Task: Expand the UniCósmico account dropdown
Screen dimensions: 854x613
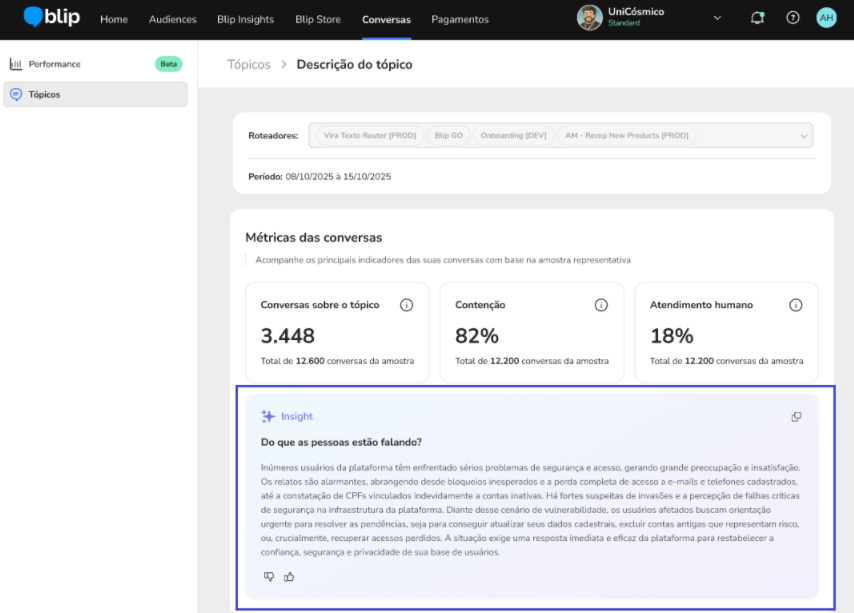Action: (x=716, y=18)
